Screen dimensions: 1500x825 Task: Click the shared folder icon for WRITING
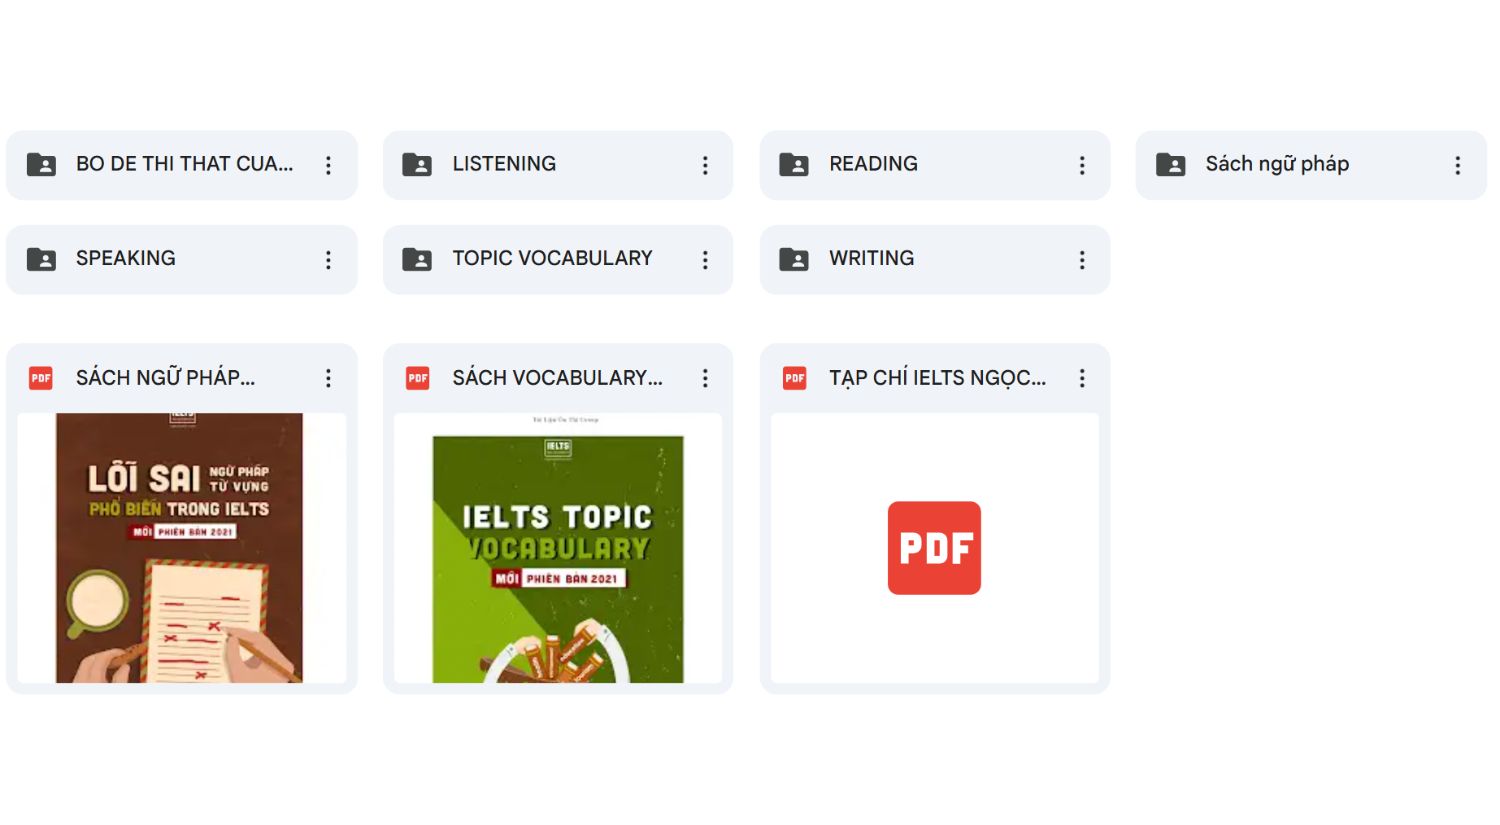click(794, 258)
